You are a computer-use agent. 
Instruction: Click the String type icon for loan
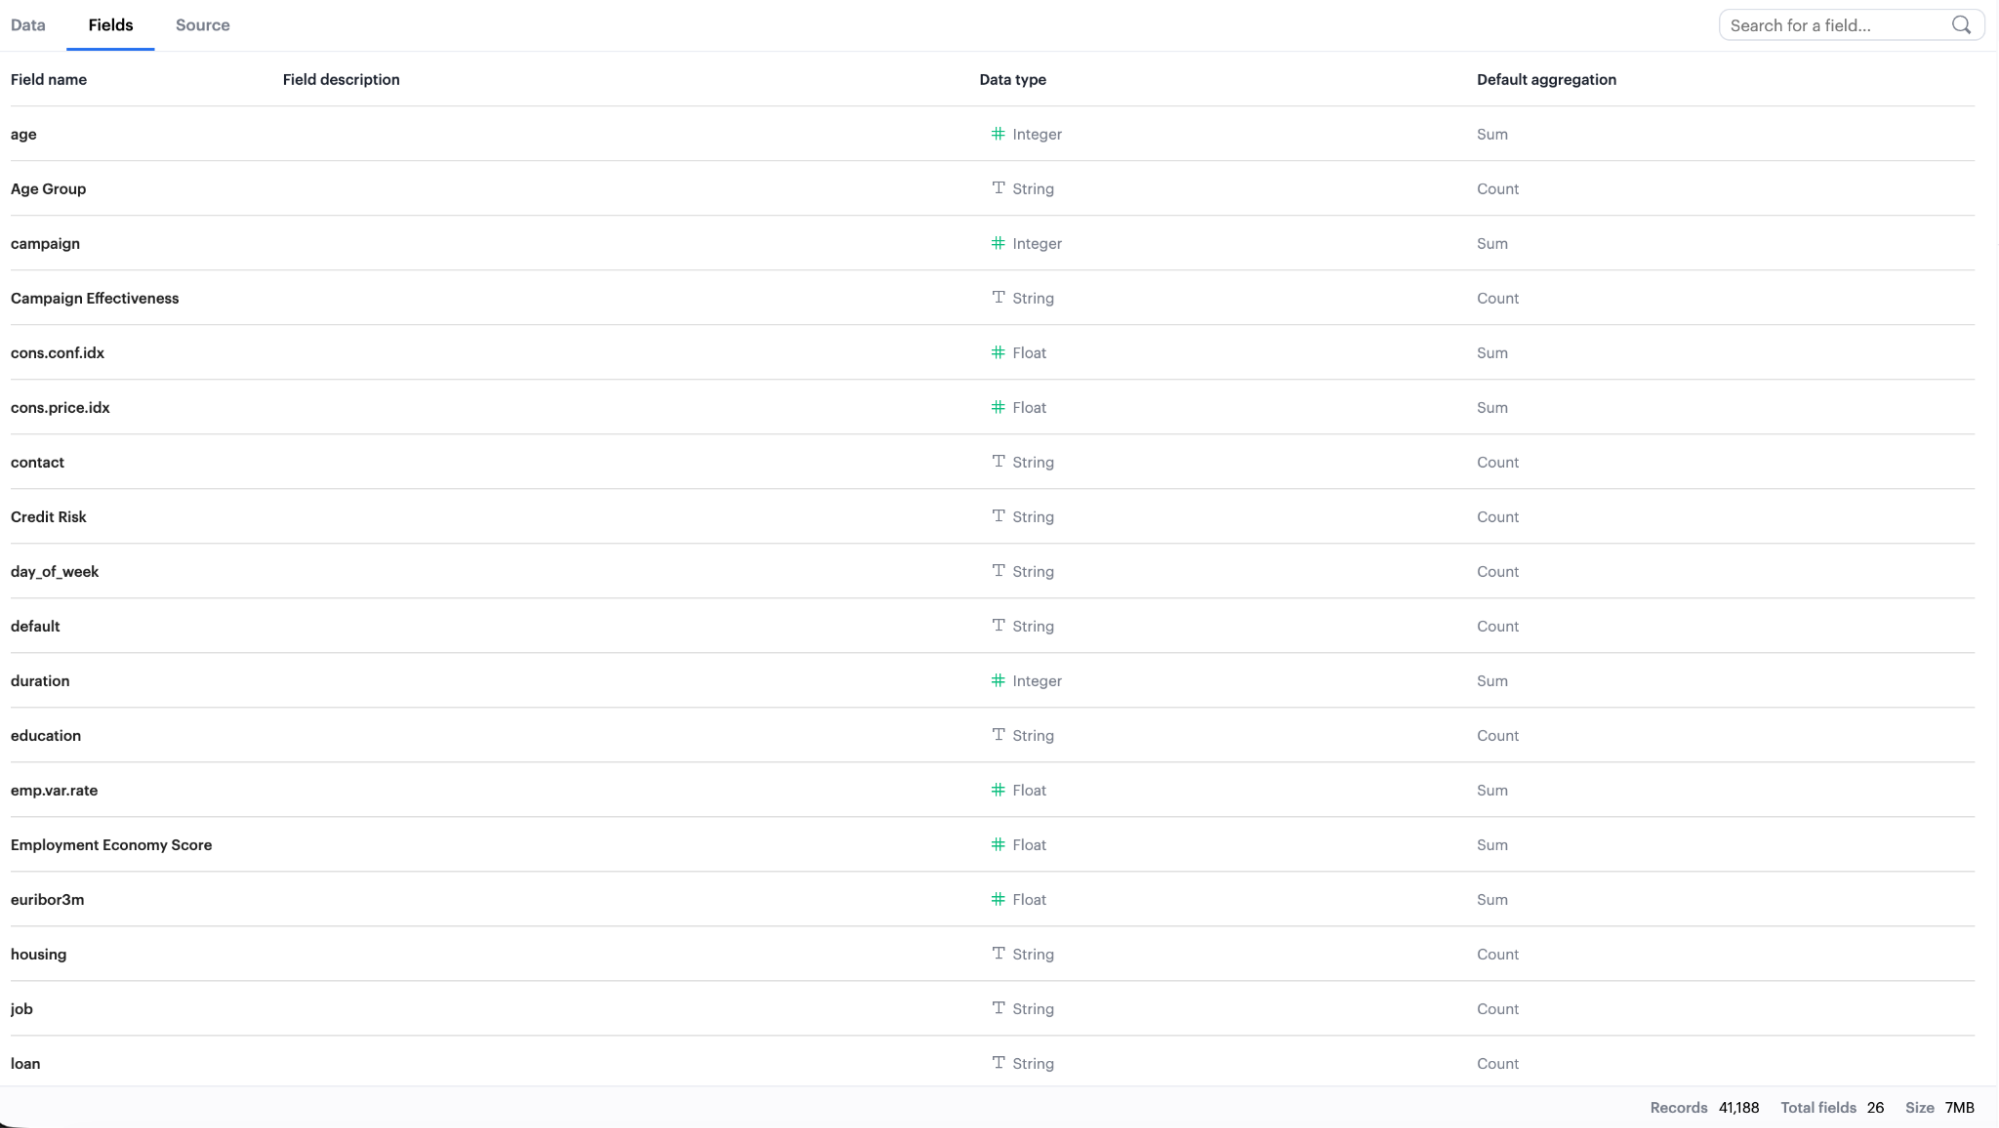pyautogui.click(x=997, y=1063)
